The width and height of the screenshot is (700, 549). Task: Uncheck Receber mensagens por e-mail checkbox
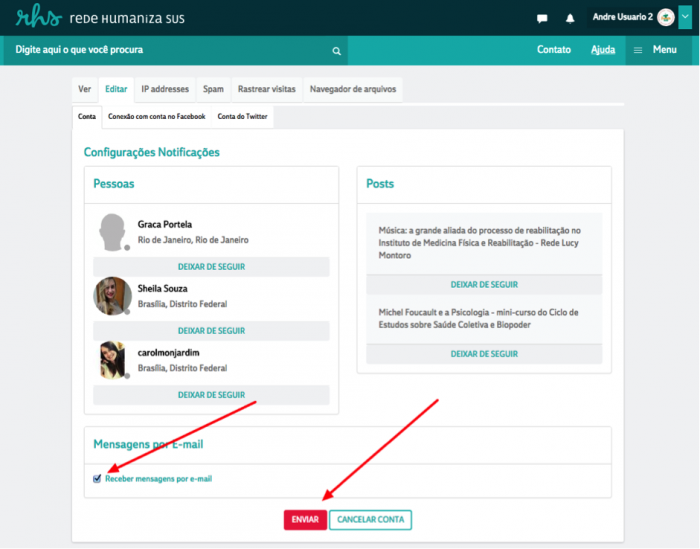tap(97, 479)
